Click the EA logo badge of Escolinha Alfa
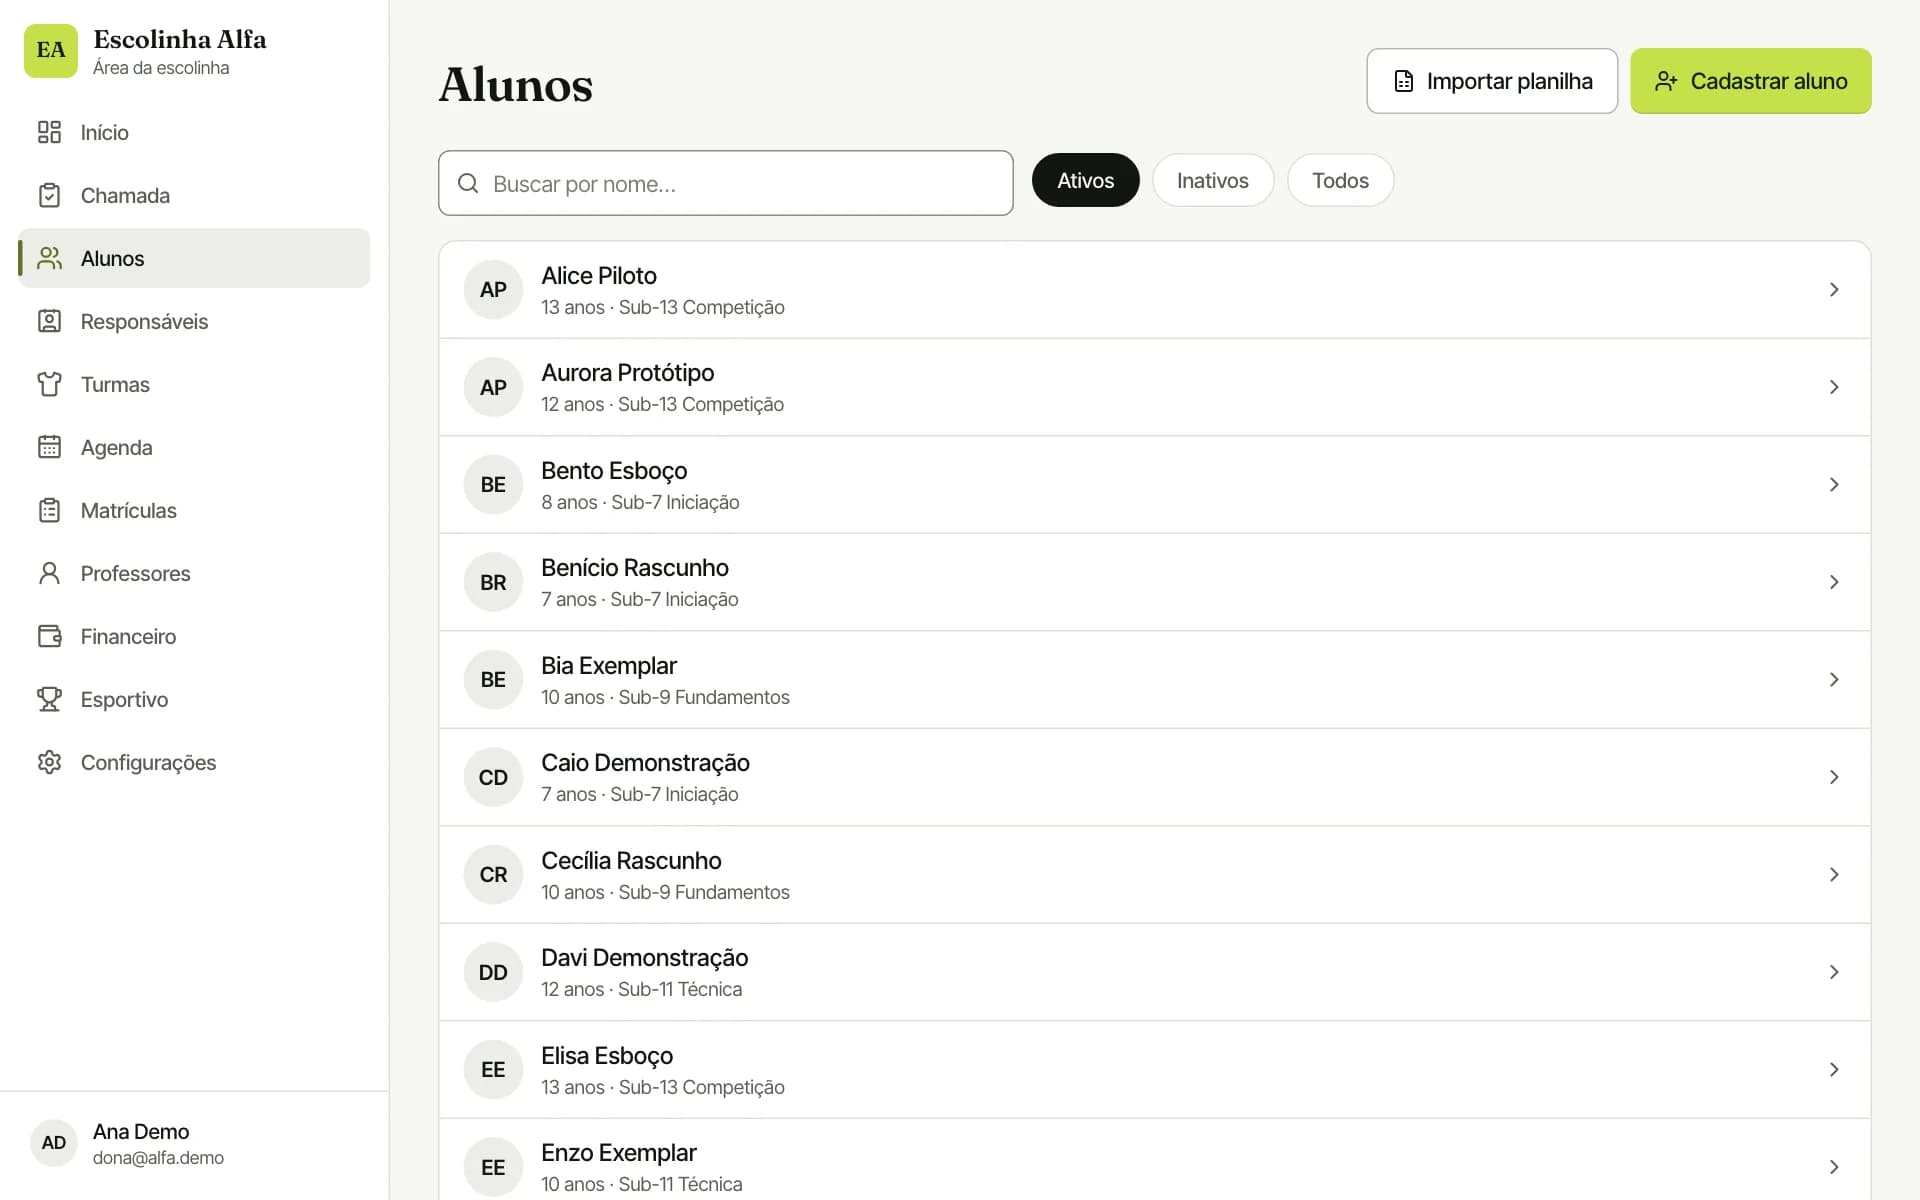Image resolution: width=1920 pixels, height=1200 pixels. (51, 51)
